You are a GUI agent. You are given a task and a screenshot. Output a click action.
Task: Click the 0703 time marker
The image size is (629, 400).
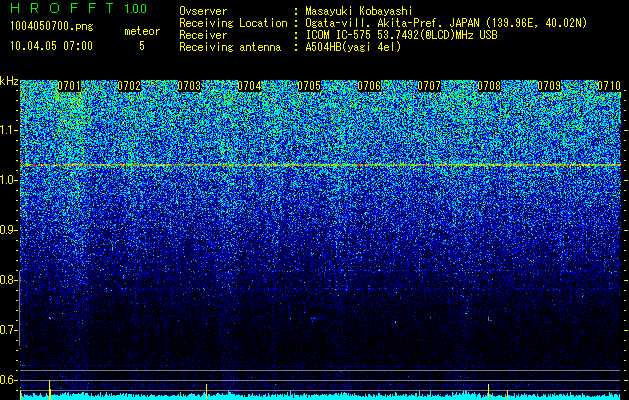pos(189,86)
